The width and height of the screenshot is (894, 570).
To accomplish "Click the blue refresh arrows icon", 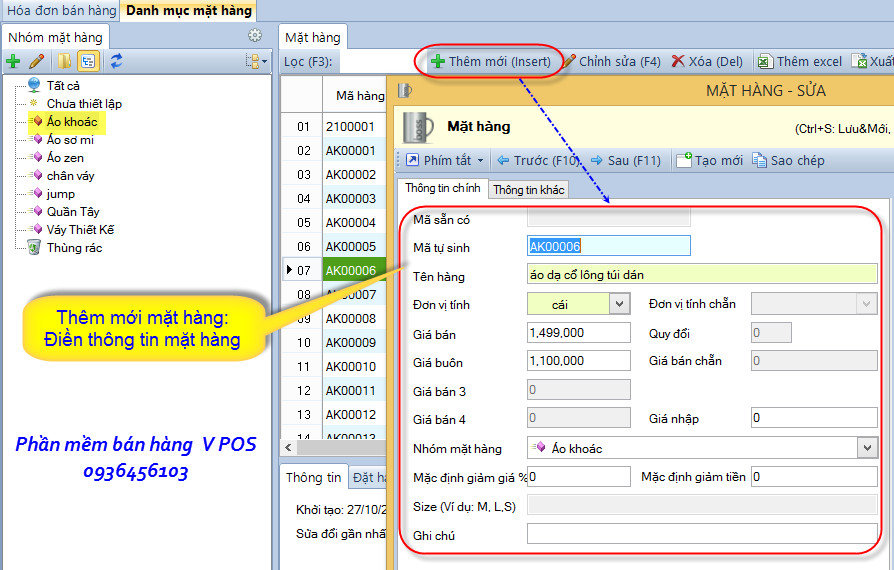I will pyautogui.click(x=116, y=62).
